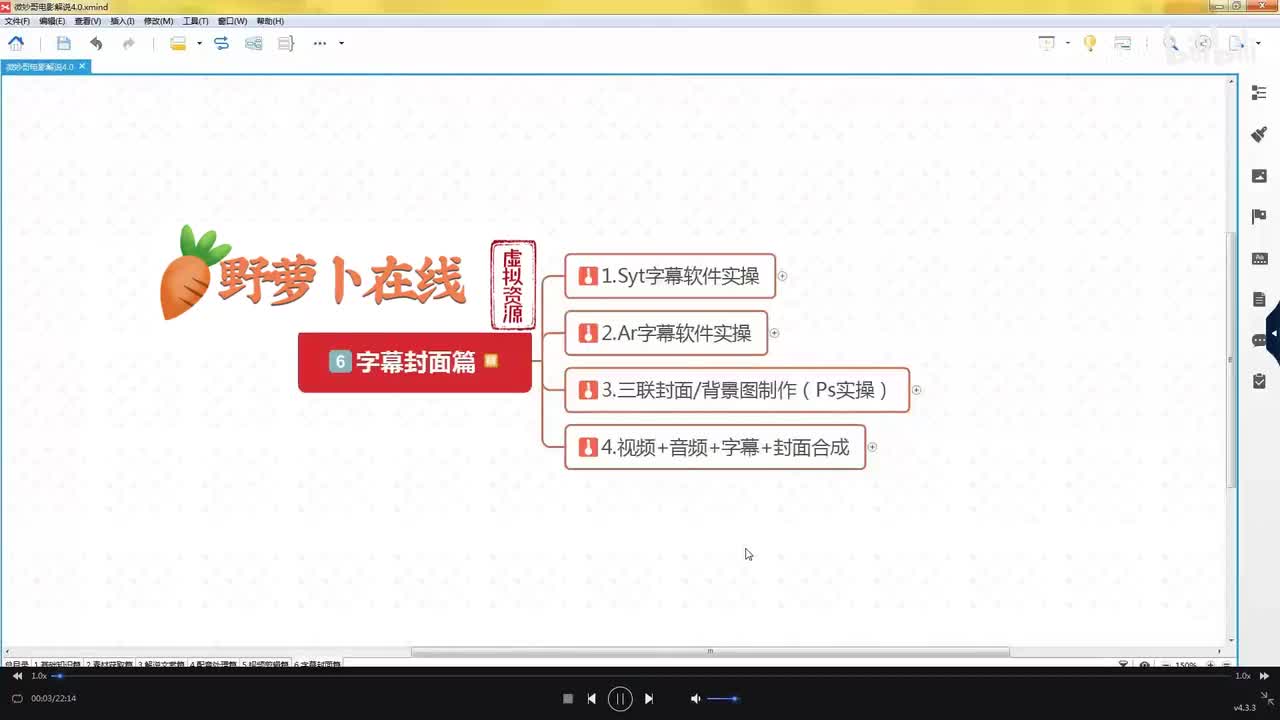Select the 4.视频+音频+字幕+封面合成 topic
Viewport: 1280px width, 720px height.
coord(715,447)
